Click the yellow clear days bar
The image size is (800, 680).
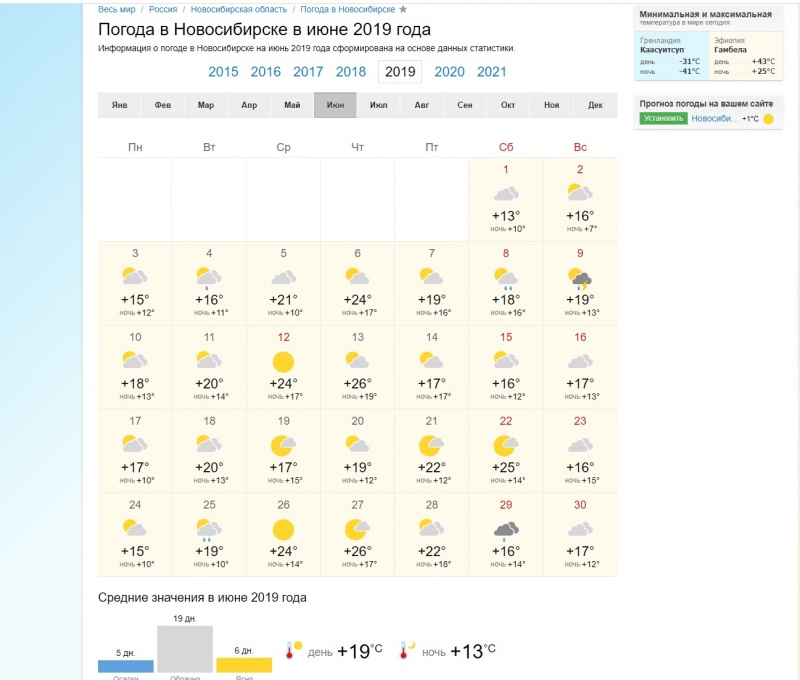click(x=244, y=665)
